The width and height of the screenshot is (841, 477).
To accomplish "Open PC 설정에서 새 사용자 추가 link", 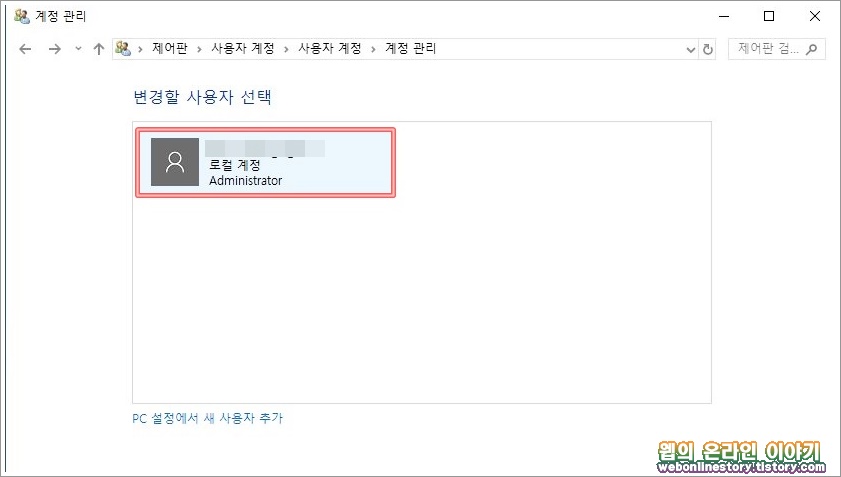I will [x=208, y=418].
